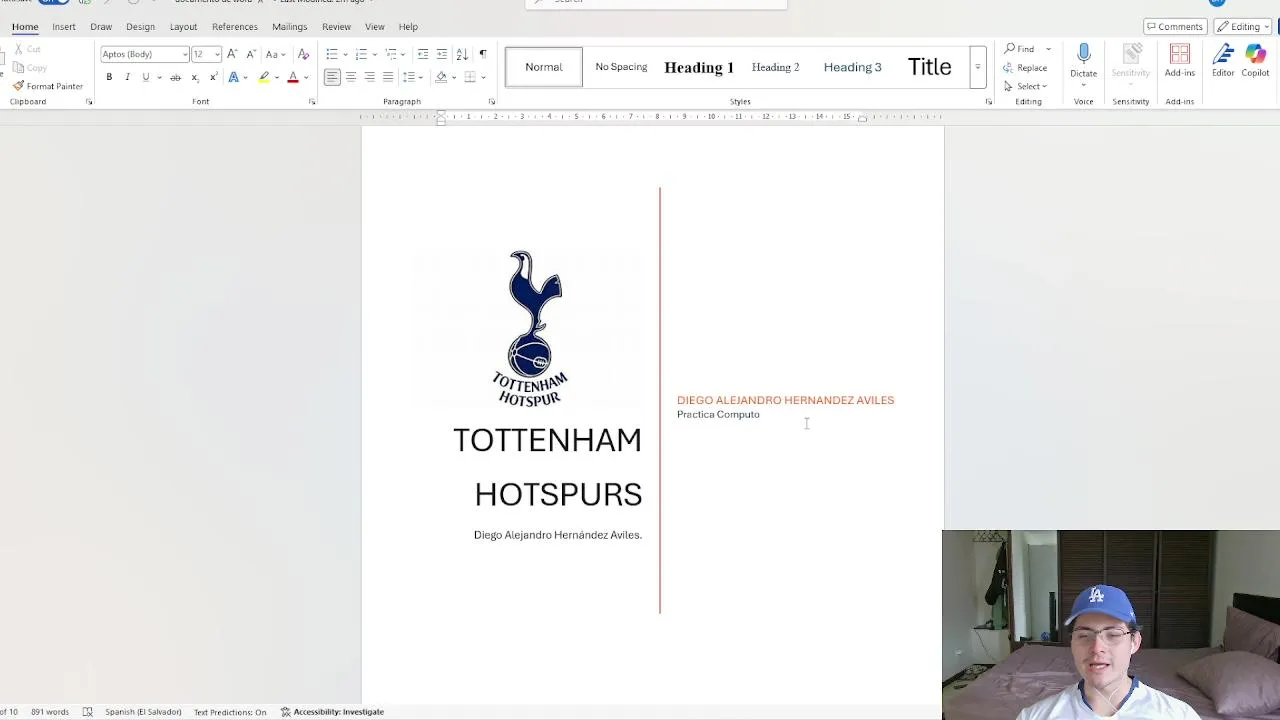Sort the selected text
1280x720 pixels.
pos(462,54)
